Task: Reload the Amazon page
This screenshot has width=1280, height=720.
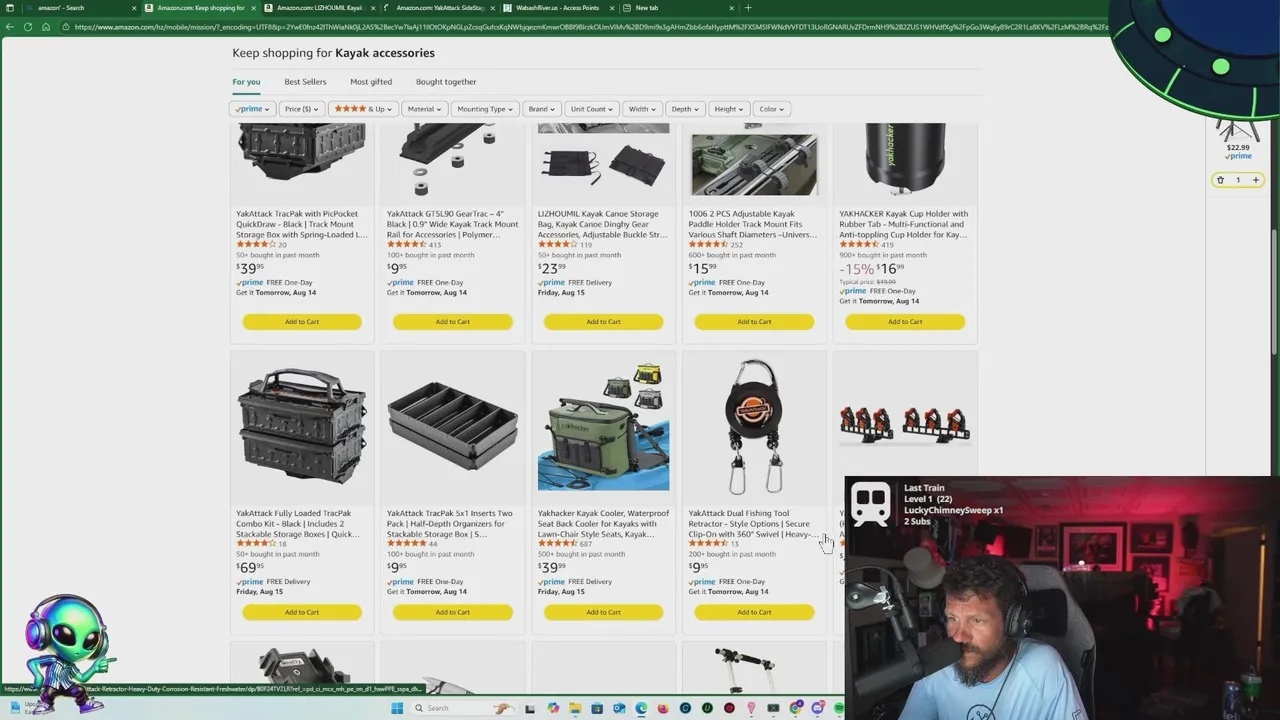Action: click(28, 27)
